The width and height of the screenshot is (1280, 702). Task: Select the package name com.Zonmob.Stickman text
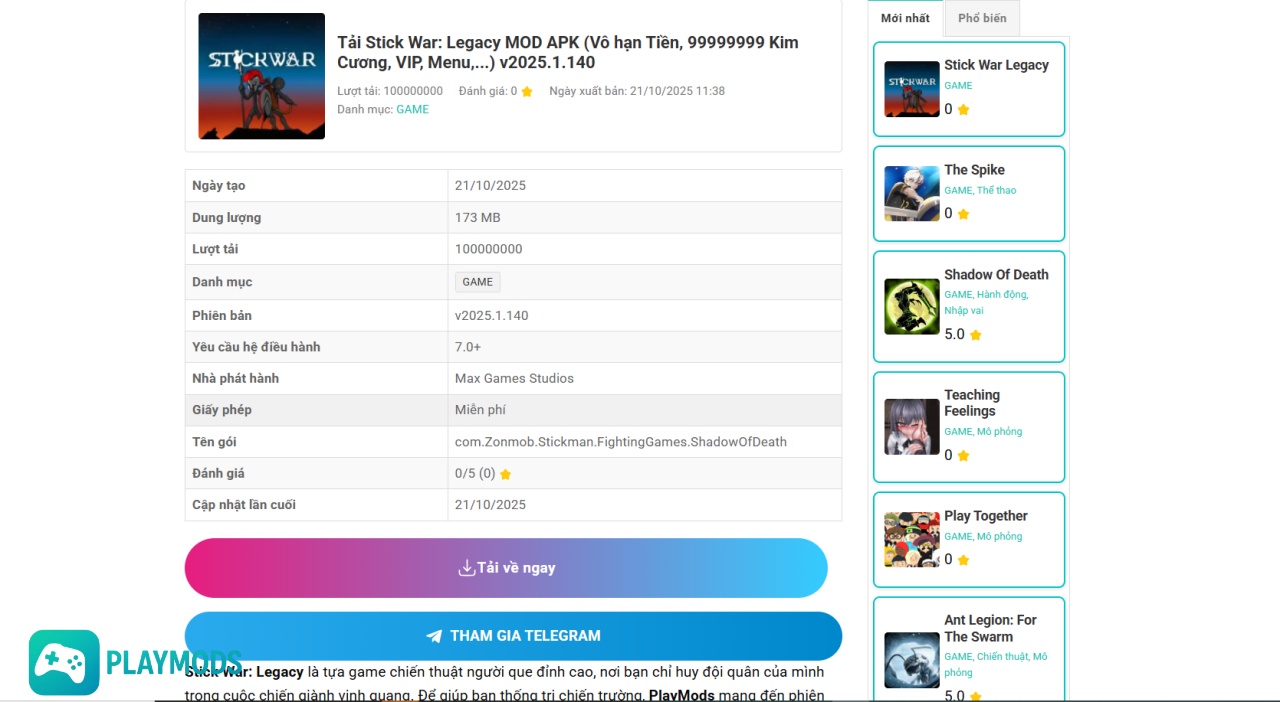tap(621, 442)
